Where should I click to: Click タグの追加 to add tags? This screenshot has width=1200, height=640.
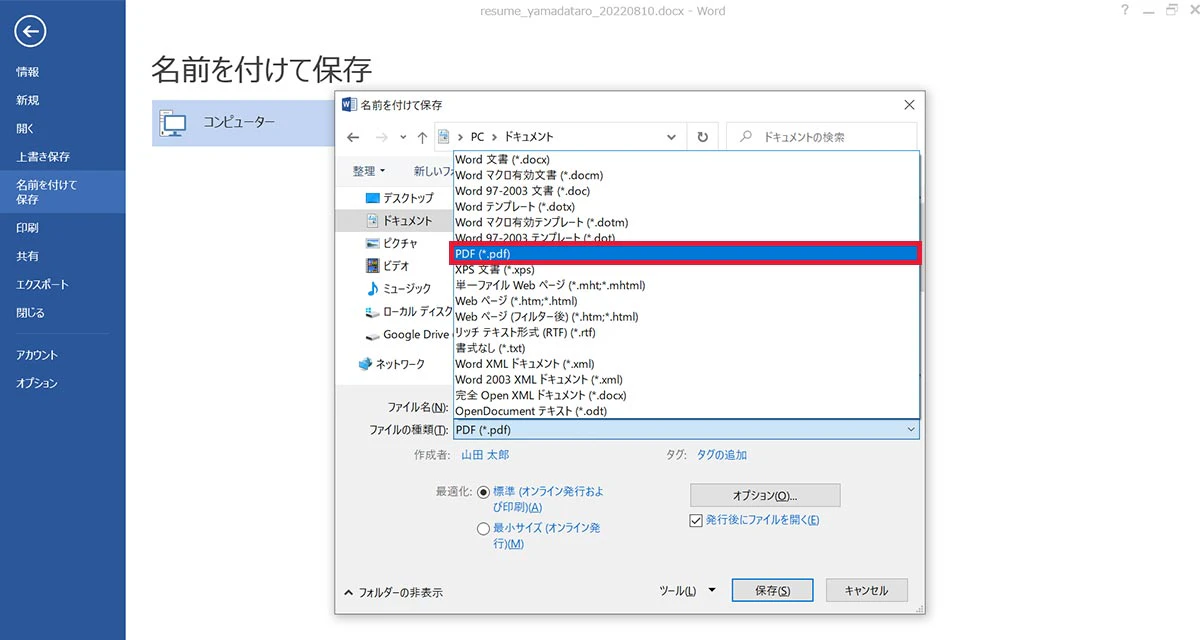click(722, 455)
